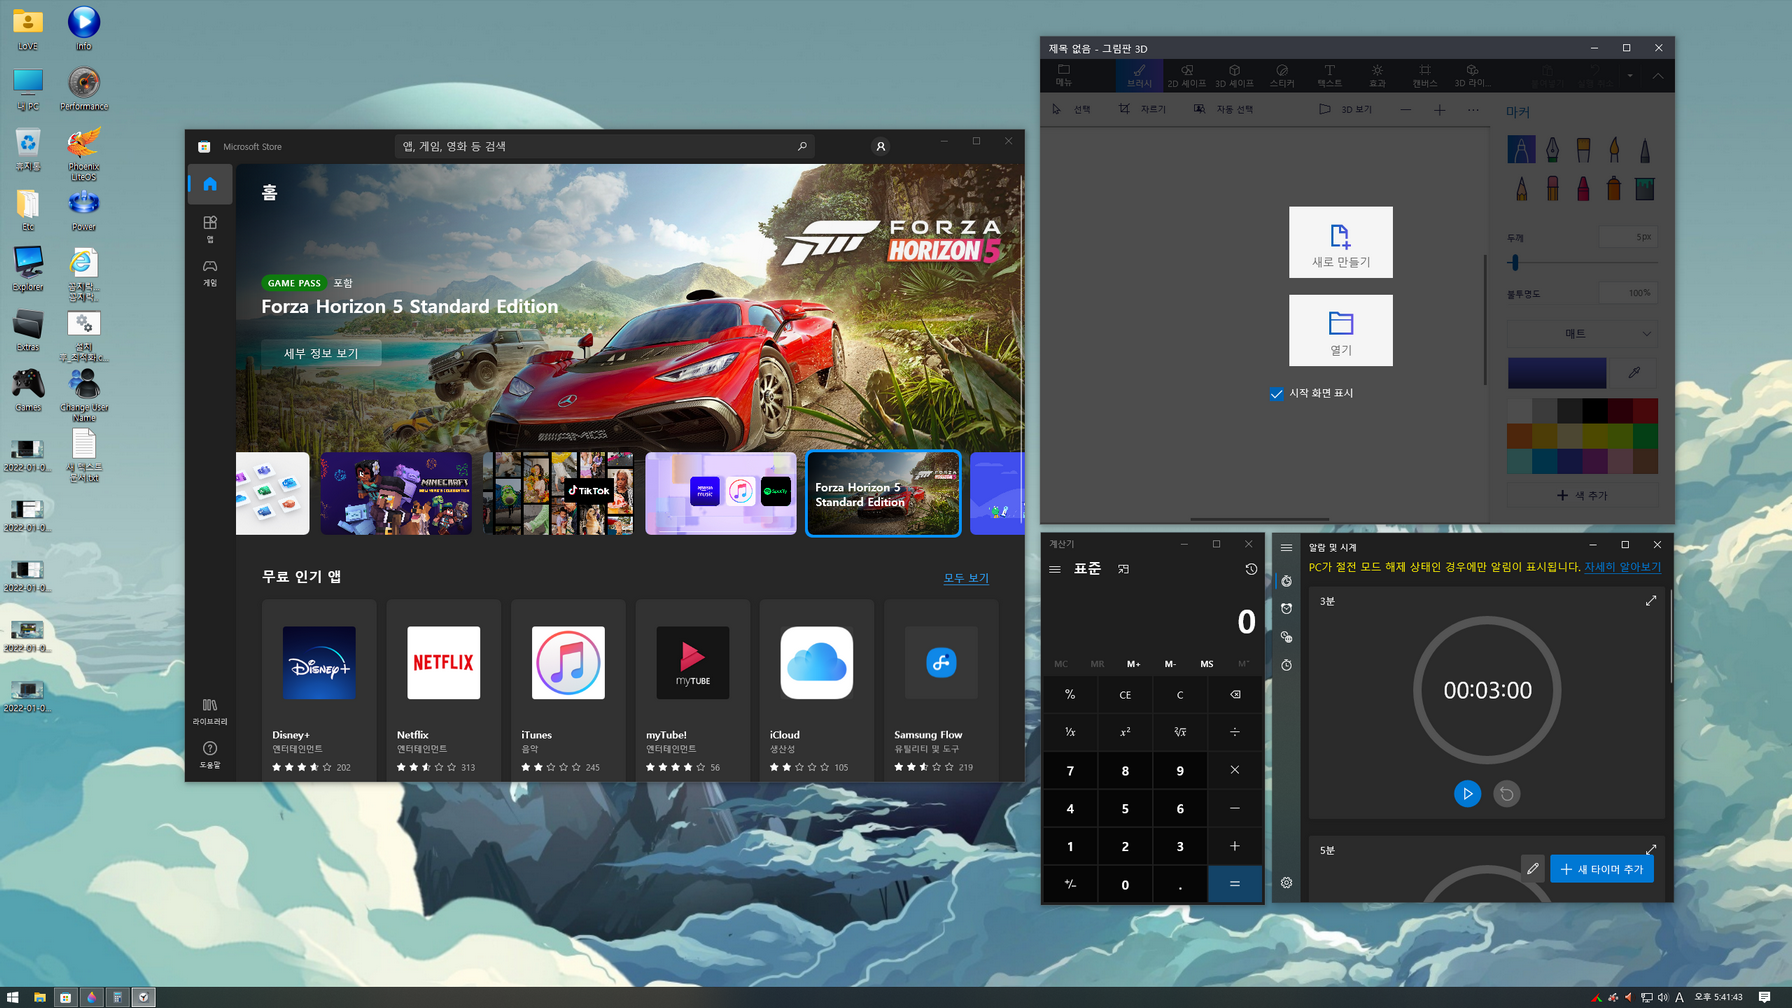Open the calculator navigation hamburger menu

[1055, 569]
